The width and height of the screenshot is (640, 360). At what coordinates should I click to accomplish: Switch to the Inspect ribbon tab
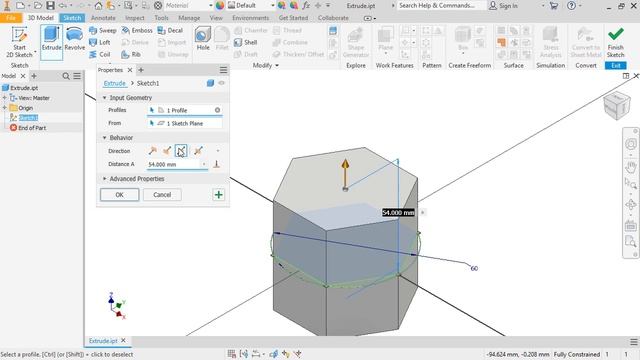click(135, 18)
